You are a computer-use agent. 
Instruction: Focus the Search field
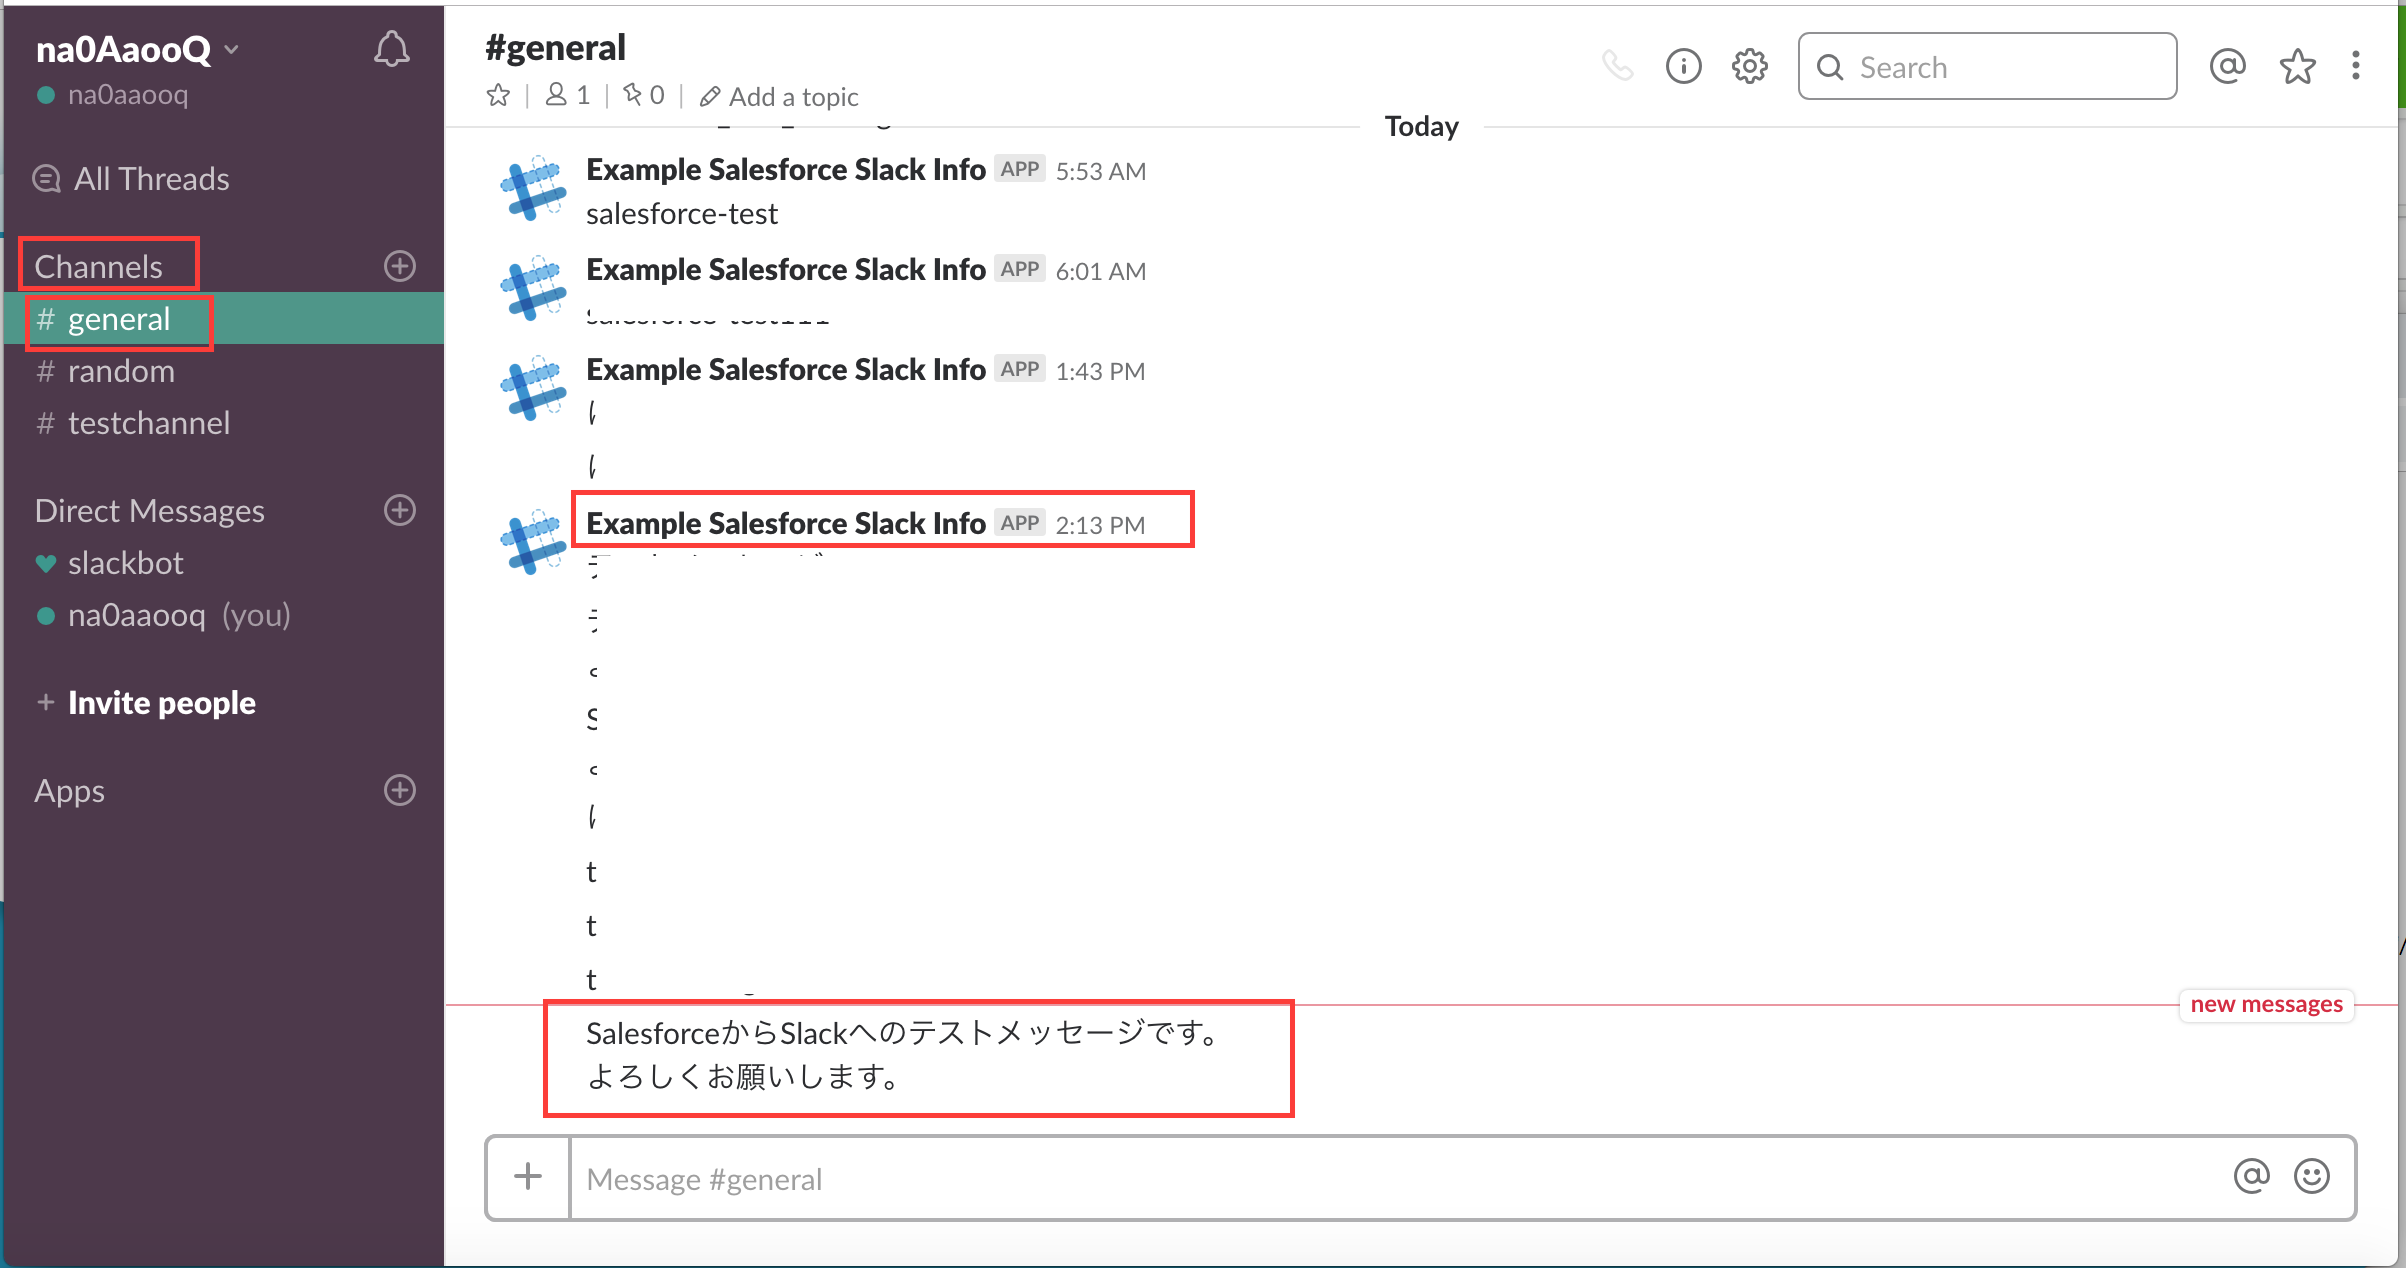pyautogui.click(x=1987, y=67)
